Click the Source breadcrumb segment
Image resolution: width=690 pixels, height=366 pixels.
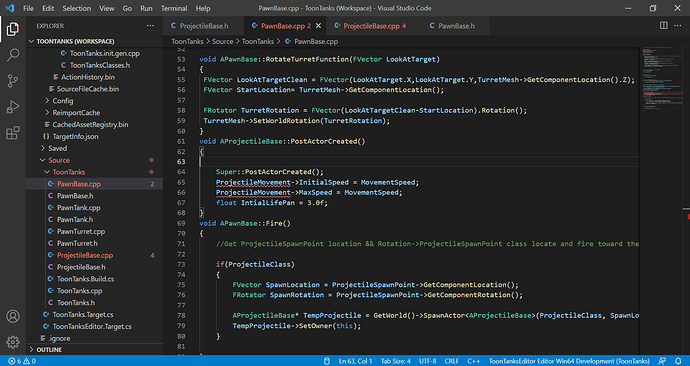[x=222, y=41]
